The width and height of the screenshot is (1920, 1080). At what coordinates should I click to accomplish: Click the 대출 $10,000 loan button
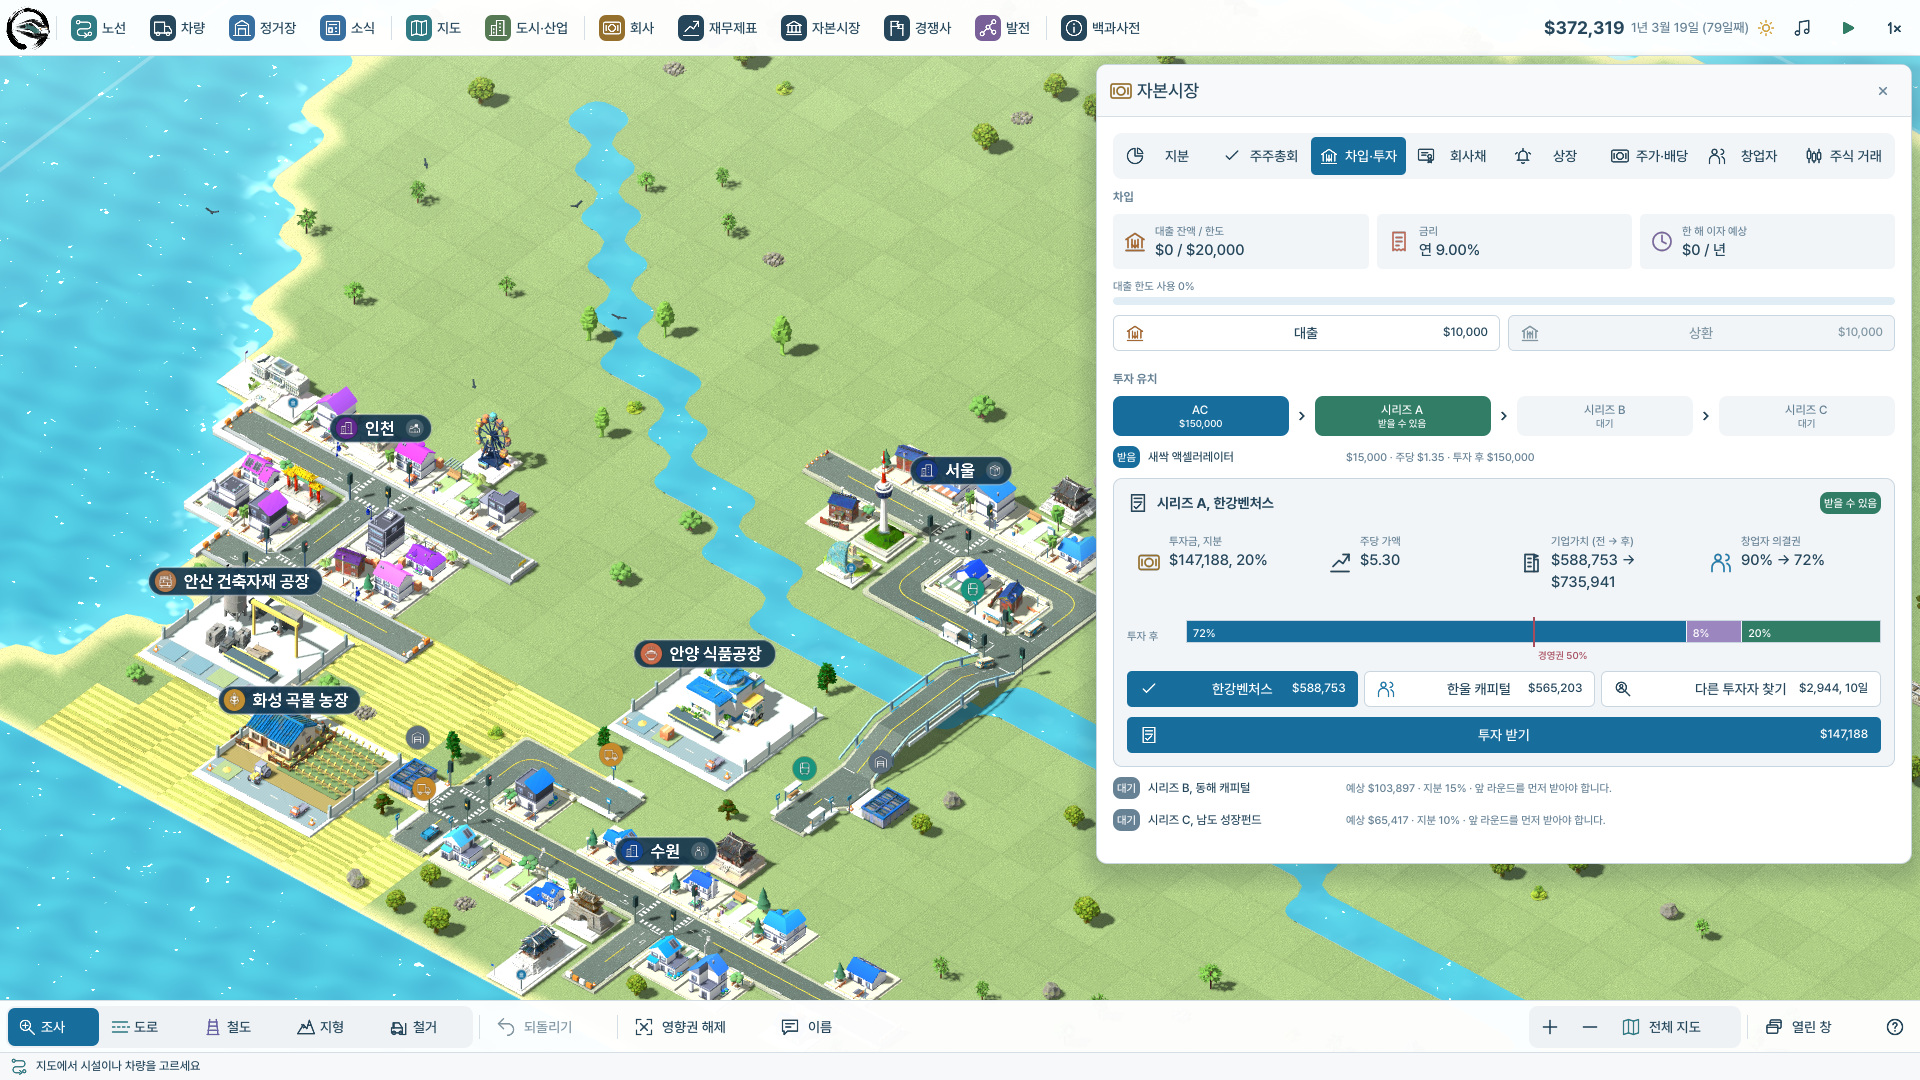[1306, 333]
